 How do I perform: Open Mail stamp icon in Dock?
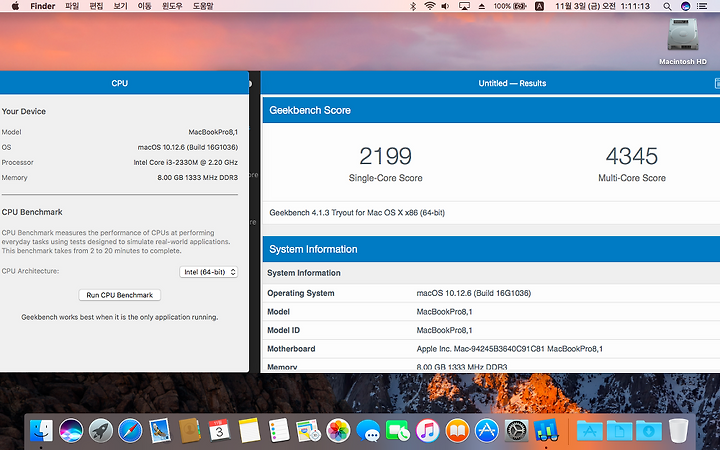pyautogui.click(x=160, y=431)
